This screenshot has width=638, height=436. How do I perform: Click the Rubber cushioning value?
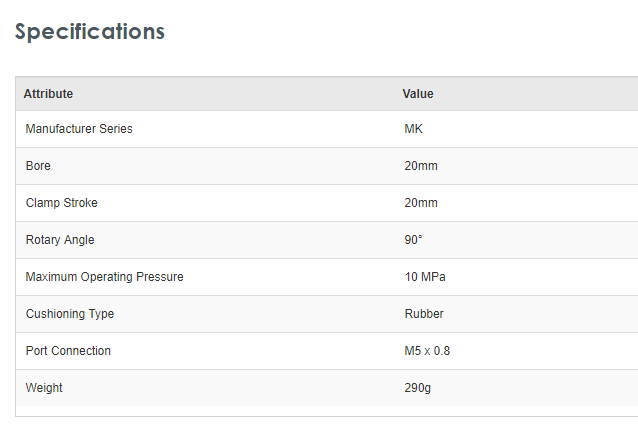click(424, 314)
